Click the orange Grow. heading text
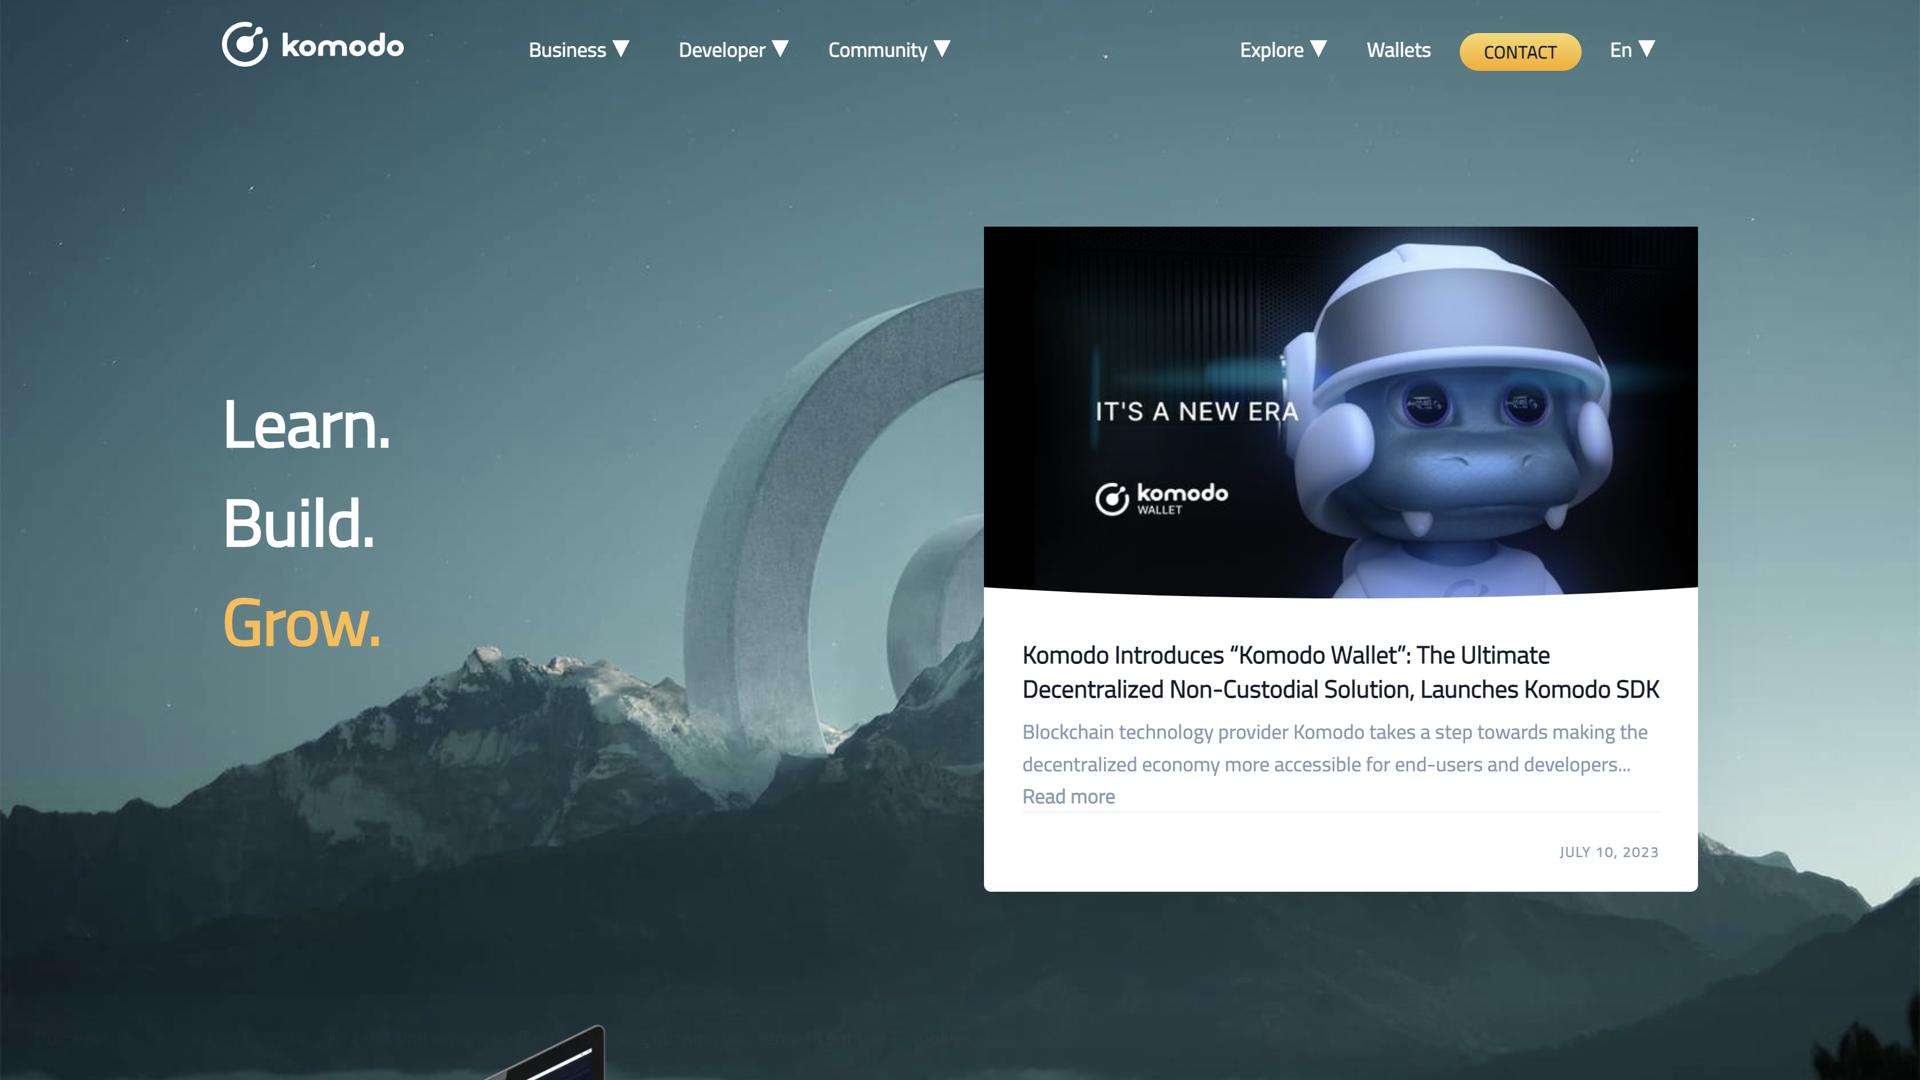The height and width of the screenshot is (1080, 1920). (301, 623)
